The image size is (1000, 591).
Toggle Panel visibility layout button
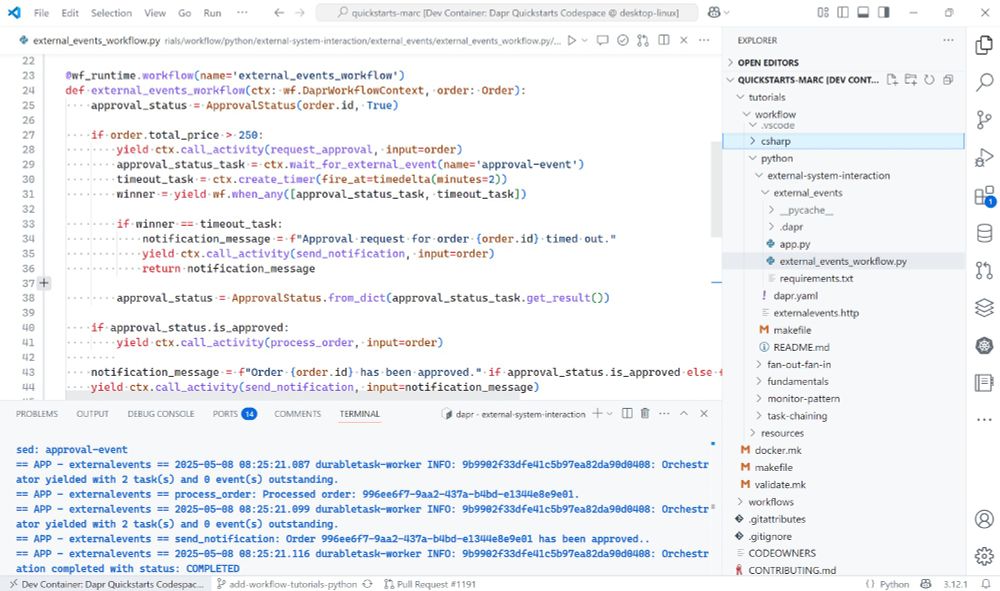tap(863, 12)
